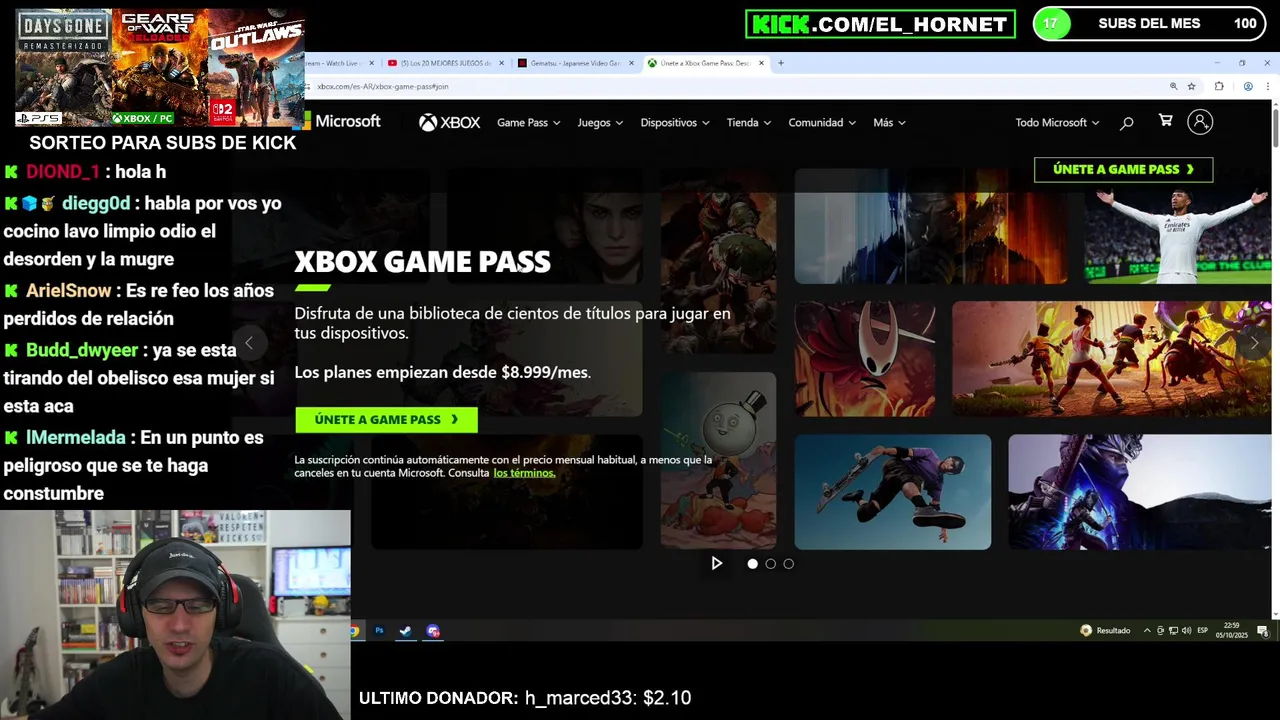Click the skateboarder game thumbnail
Screen dimensions: 1280x720
[x=893, y=492]
